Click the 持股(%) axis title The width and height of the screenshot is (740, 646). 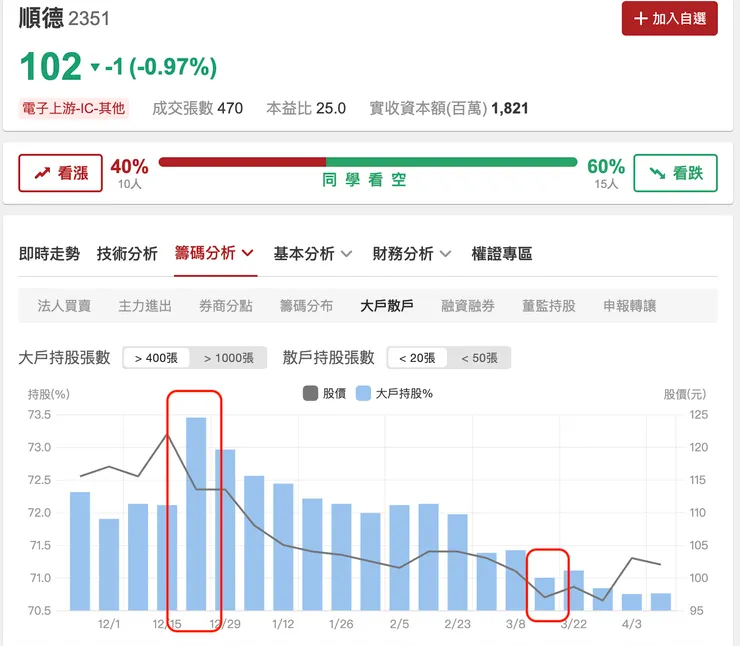49,394
